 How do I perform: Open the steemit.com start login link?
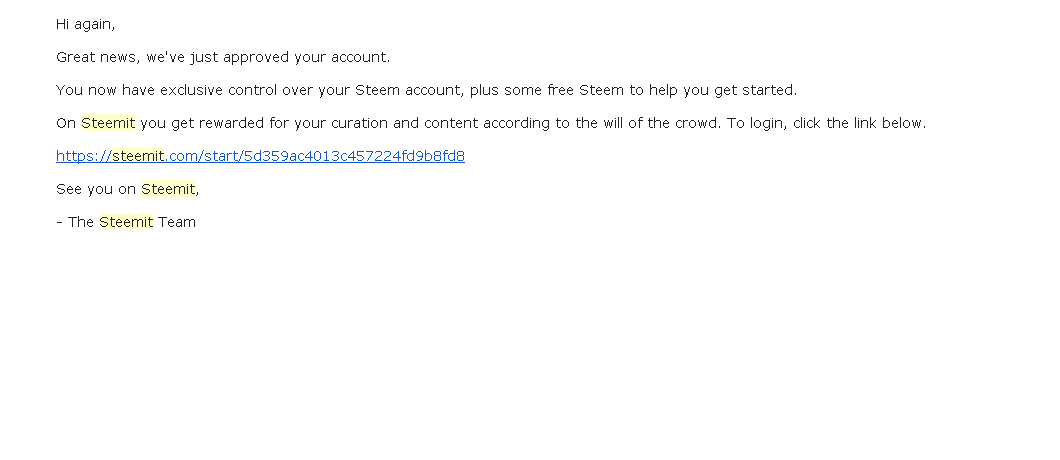pos(260,156)
